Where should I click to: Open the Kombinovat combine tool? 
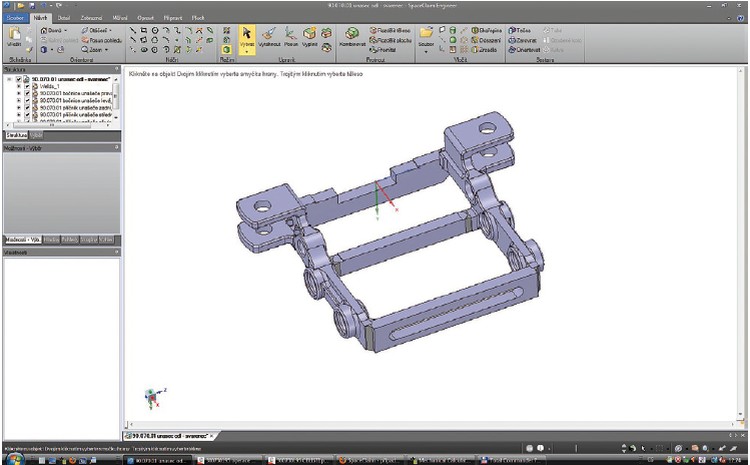point(351,40)
